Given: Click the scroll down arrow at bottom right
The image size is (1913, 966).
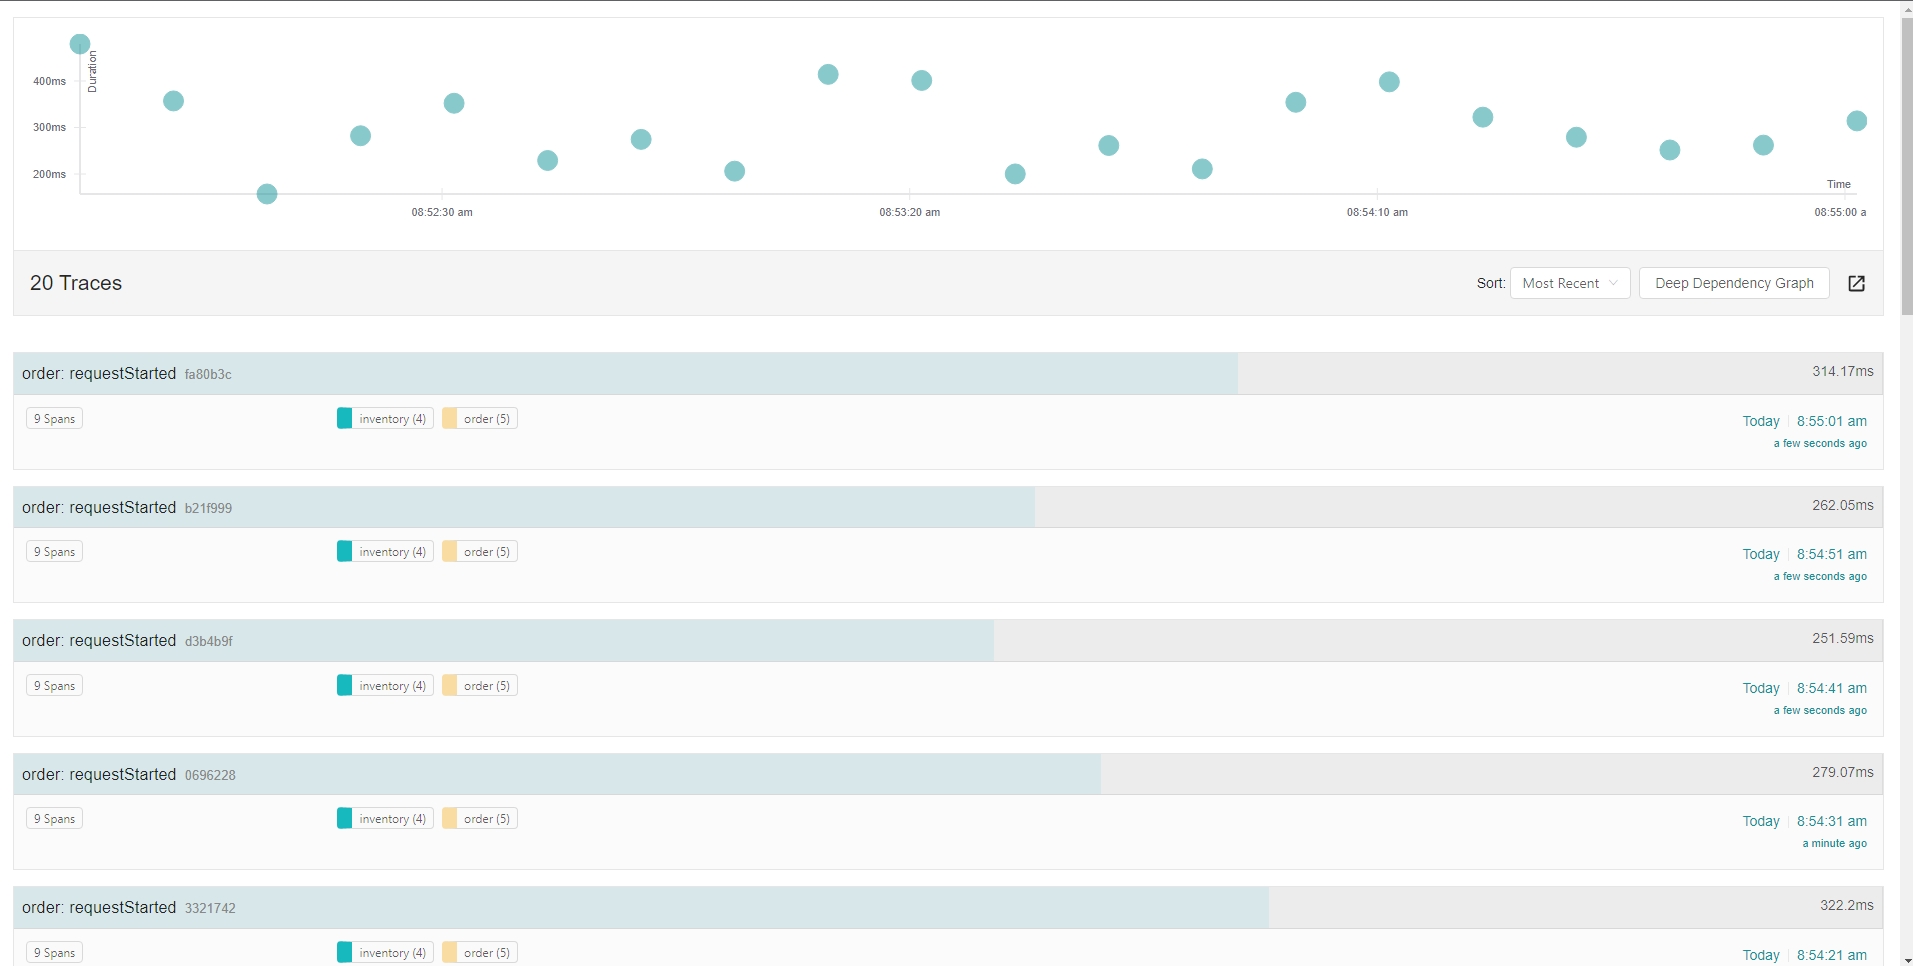Looking at the screenshot, I should pyautogui.click(x=1907, y=960).
